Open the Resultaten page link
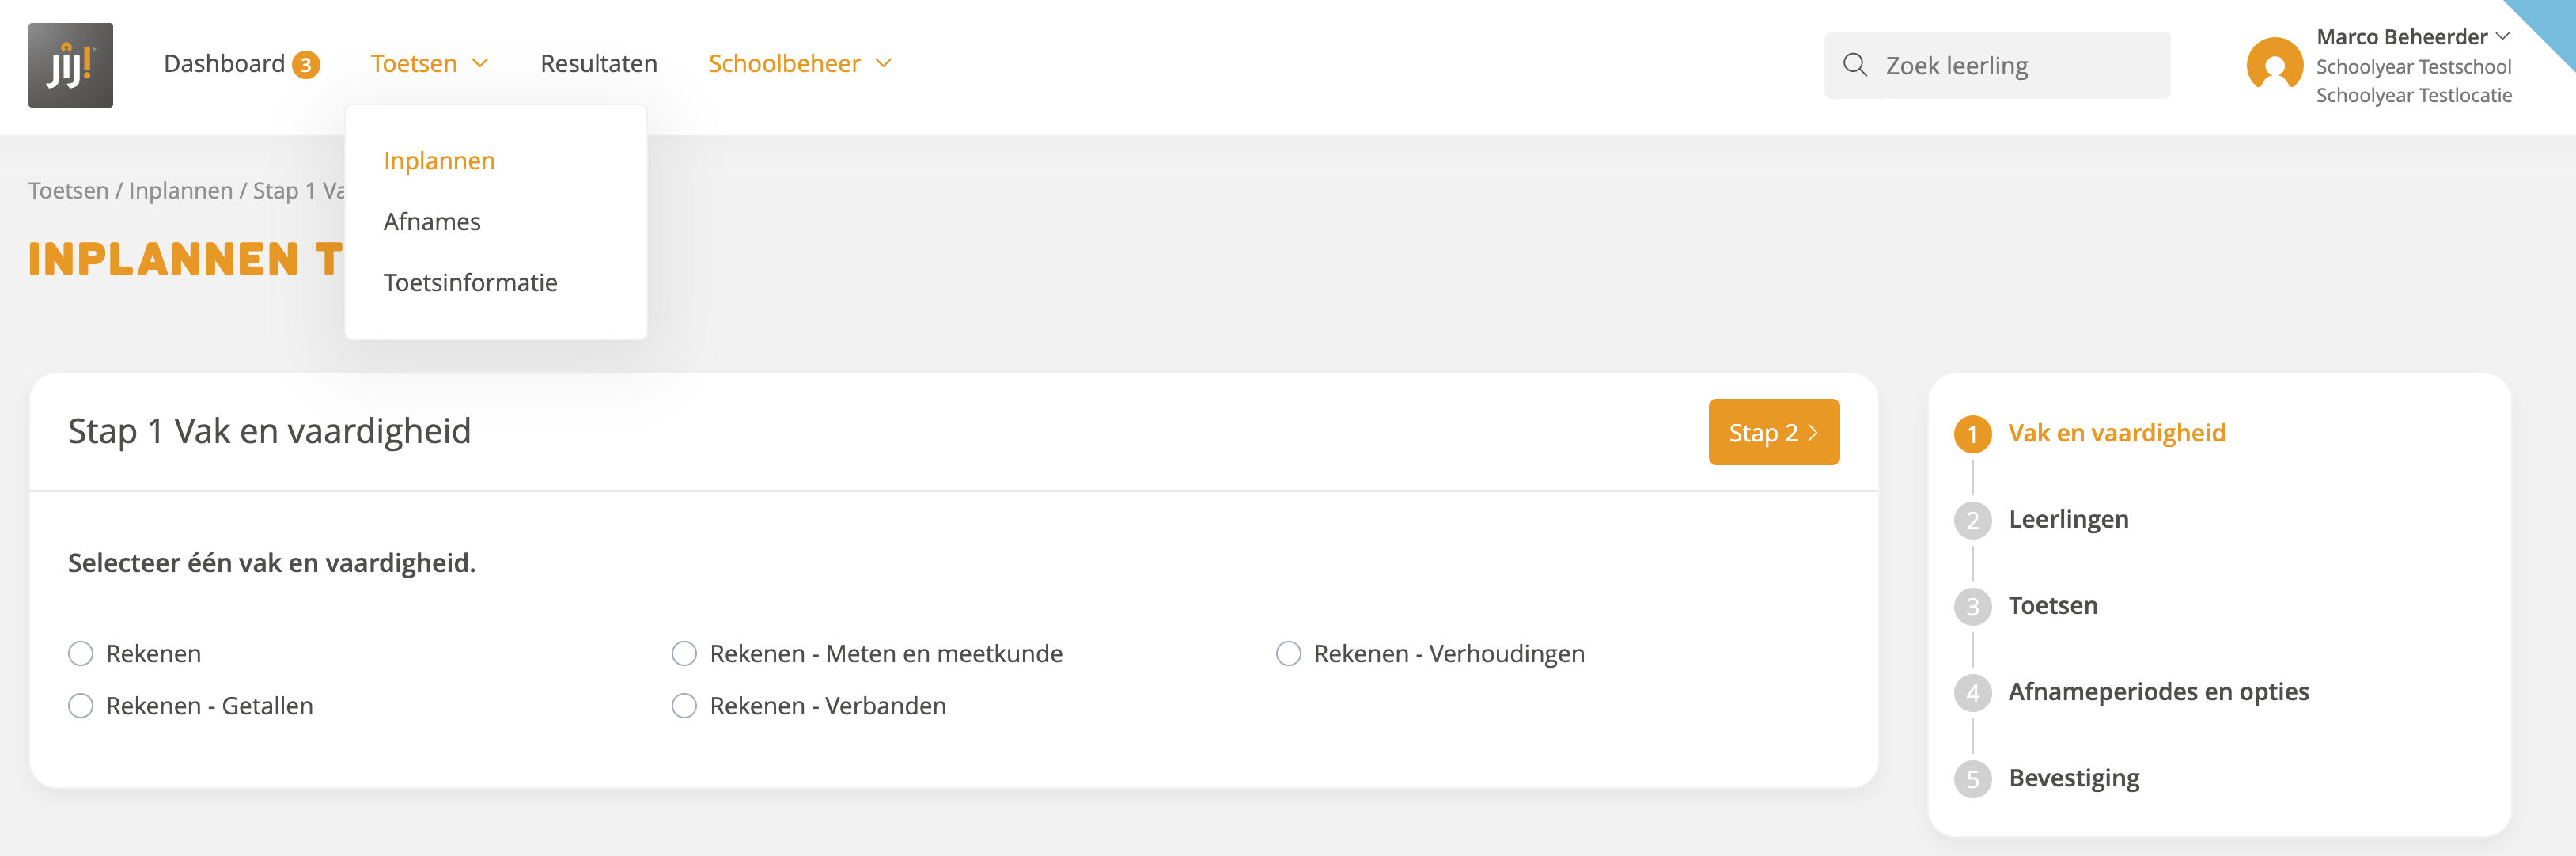Viewport: 2576px width, 856px height. pyautogui.click(x=599, y=64)
